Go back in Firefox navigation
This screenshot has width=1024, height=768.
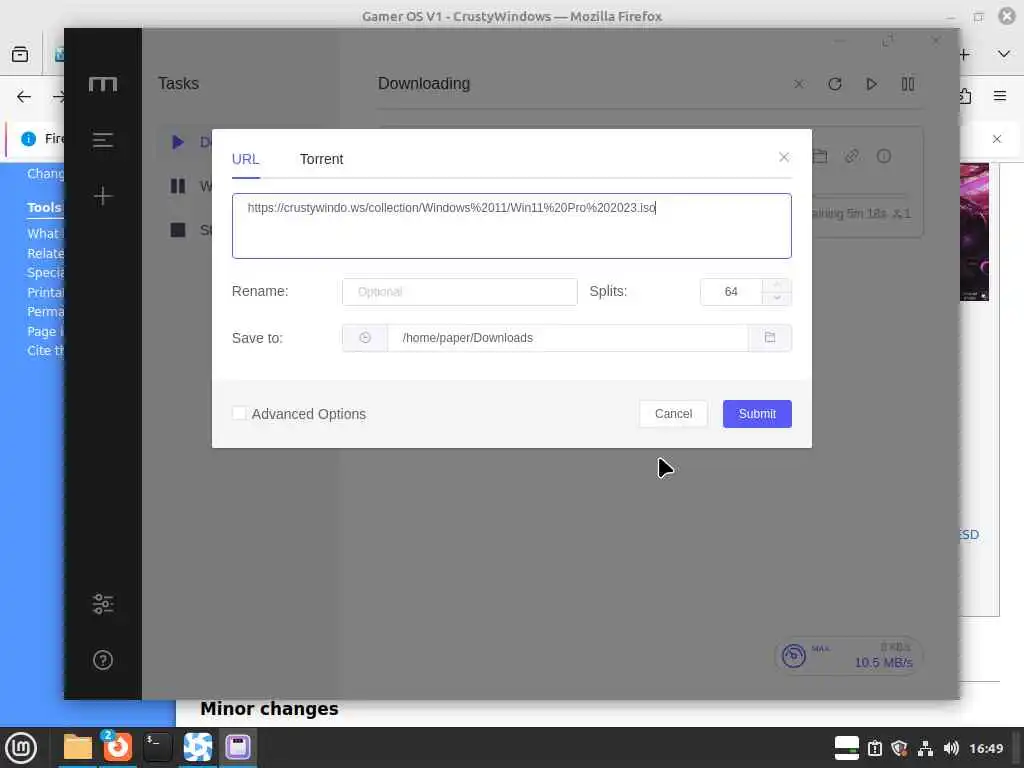(x=24, y=97)
